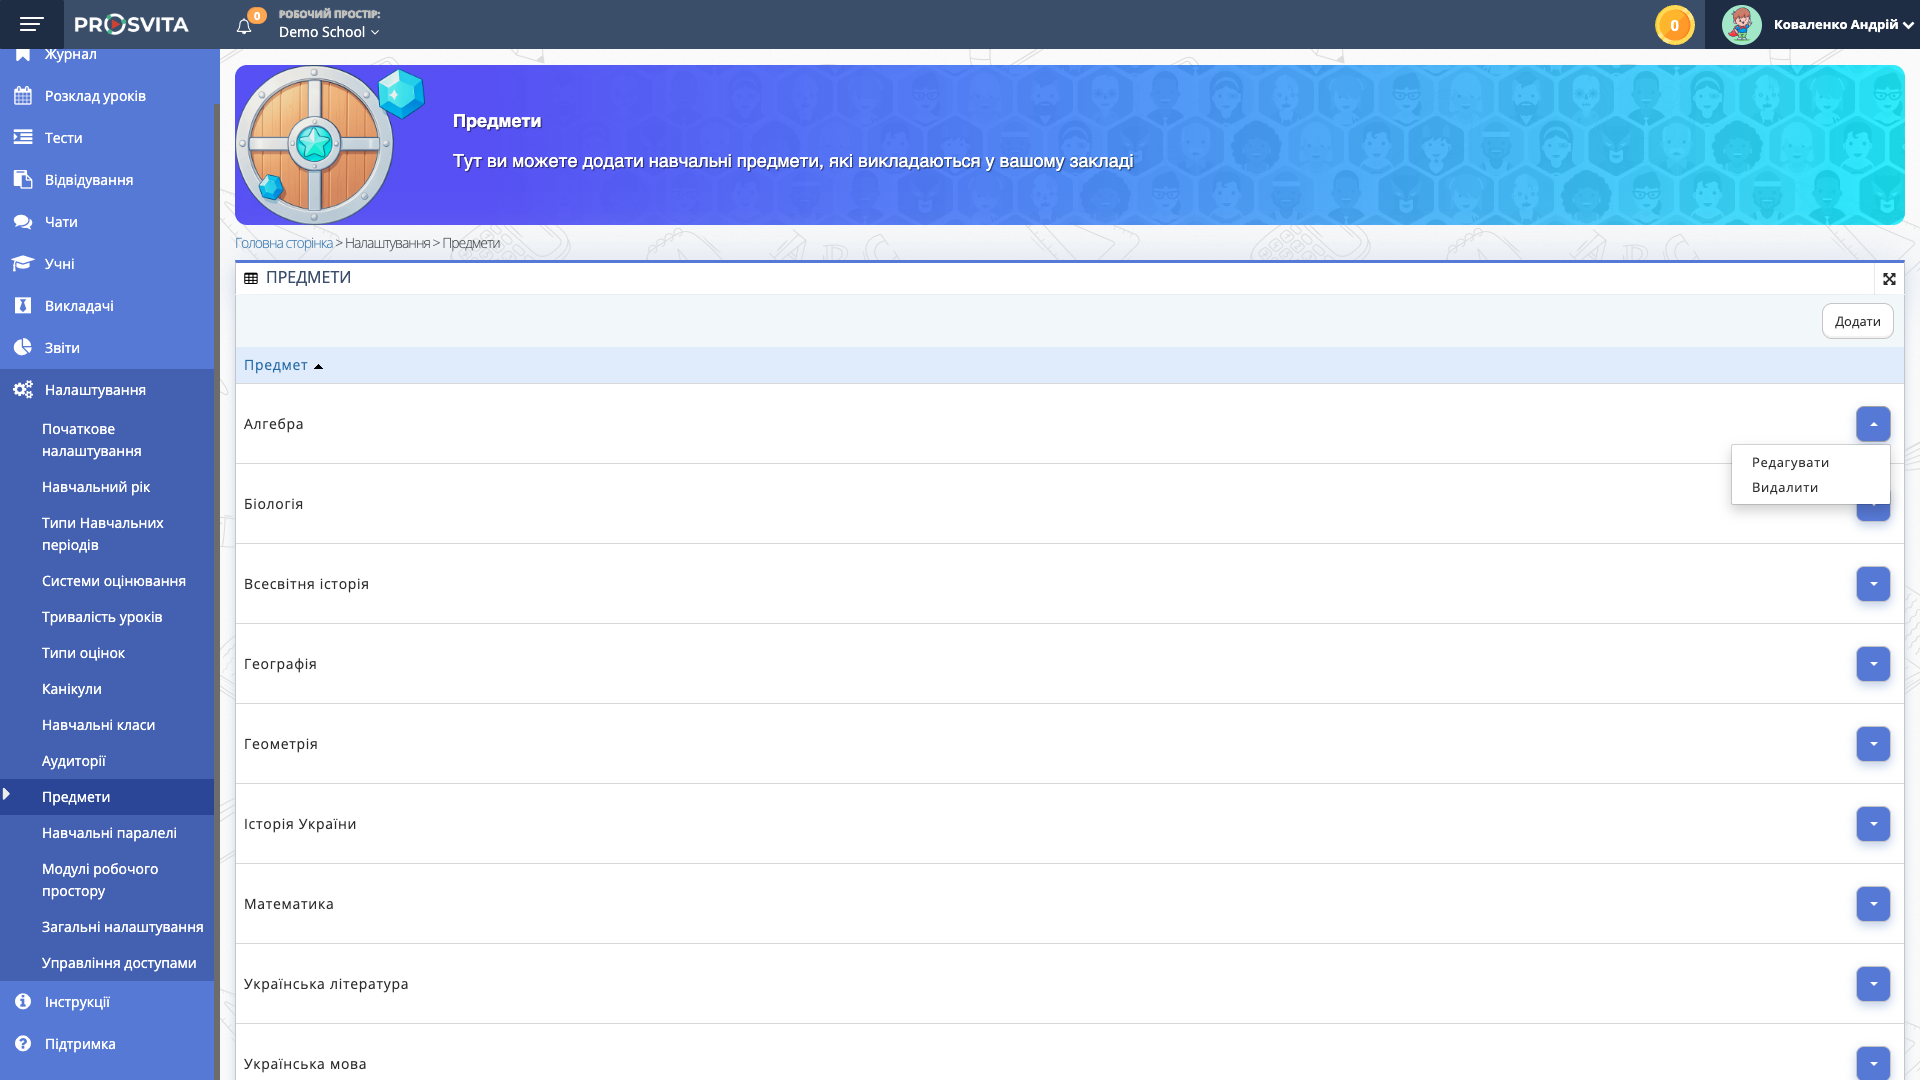
Task: Click the calendar icon for Розклад уроків
Action: point(23,96)
